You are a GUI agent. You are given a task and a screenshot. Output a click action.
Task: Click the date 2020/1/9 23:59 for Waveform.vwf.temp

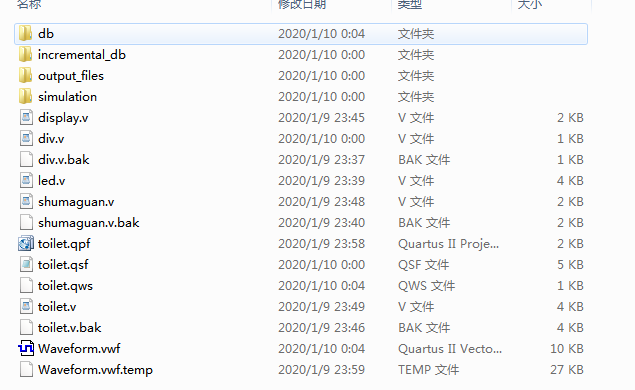coord(322,370)
